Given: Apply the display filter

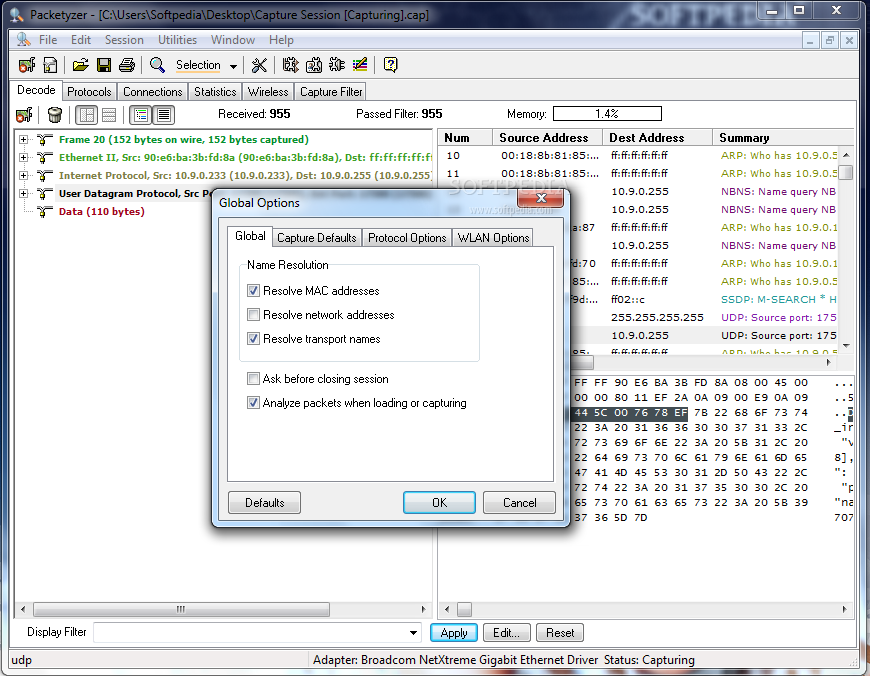Looking at the screenshot, I should tap(454, 633).
